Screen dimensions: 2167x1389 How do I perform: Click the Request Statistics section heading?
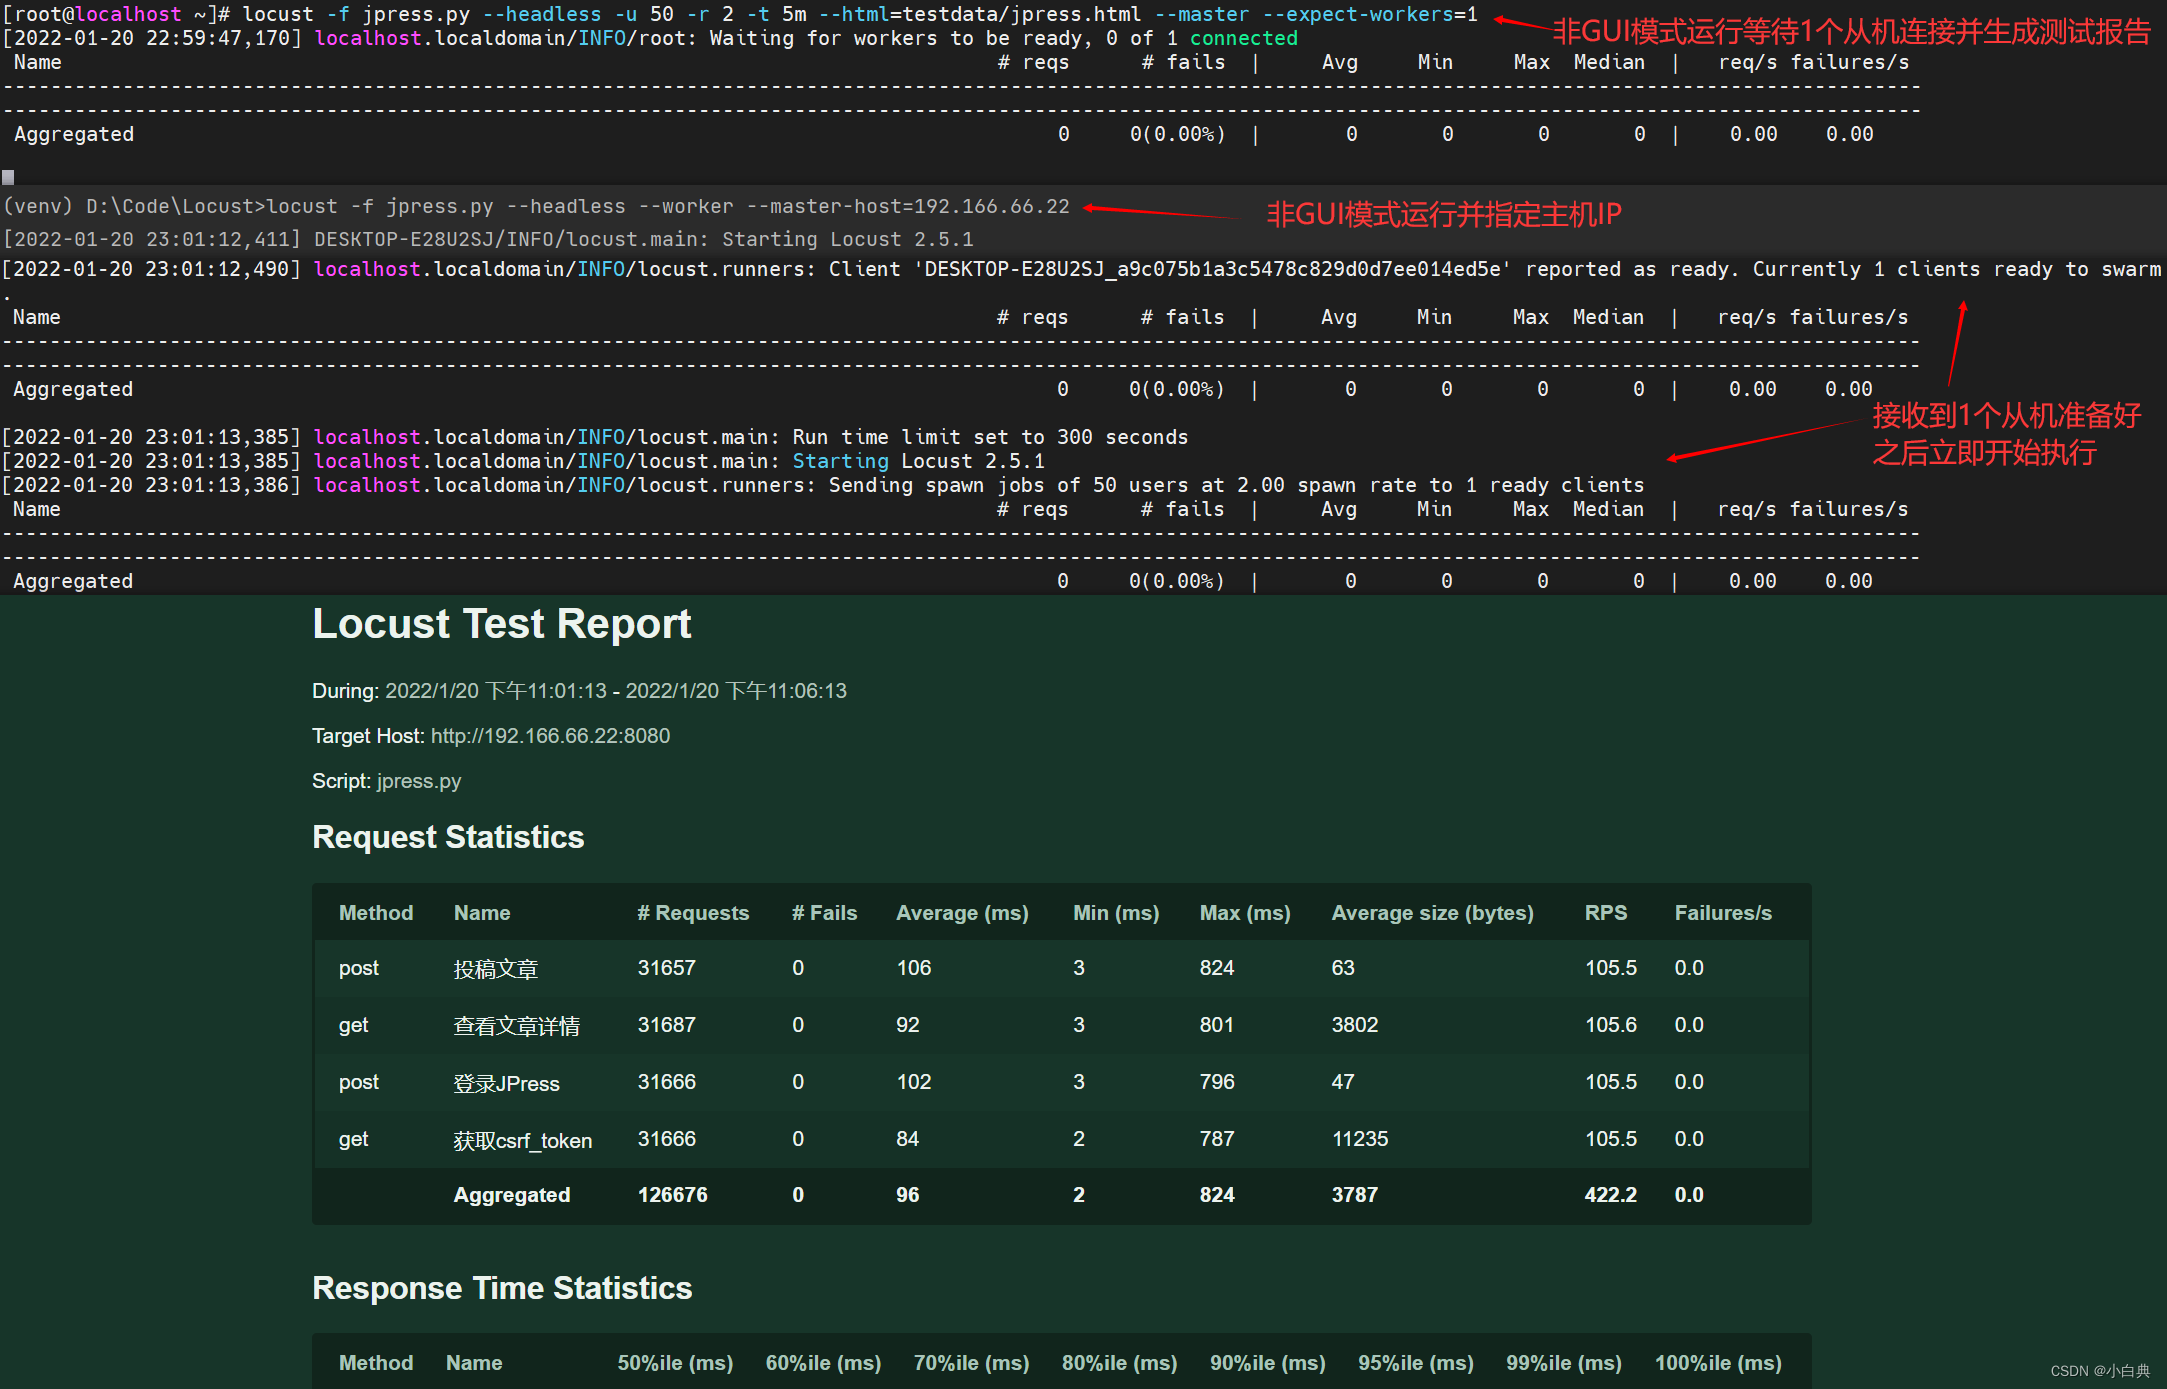[x=448, y=837]
